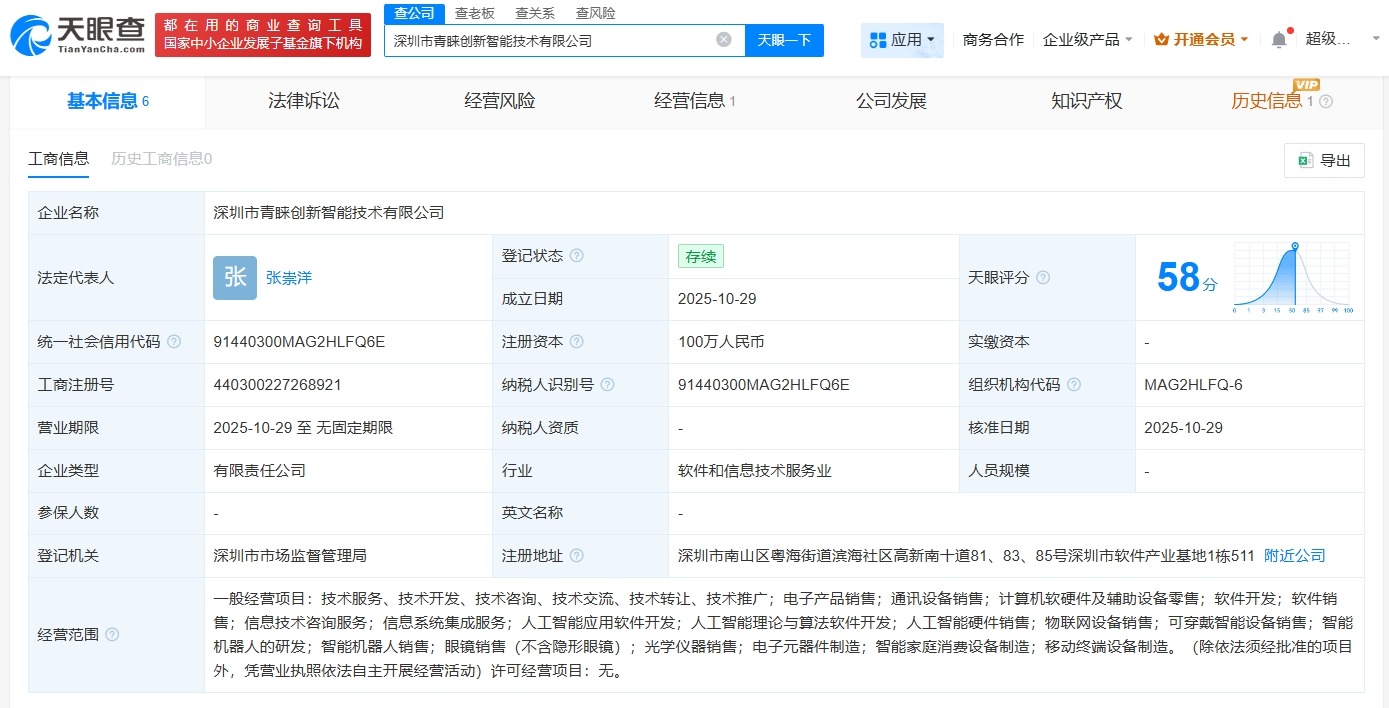The image size is (1389, 708).
Task: Open the 法律诉讼 tab
Action: [x=304, y=100]
